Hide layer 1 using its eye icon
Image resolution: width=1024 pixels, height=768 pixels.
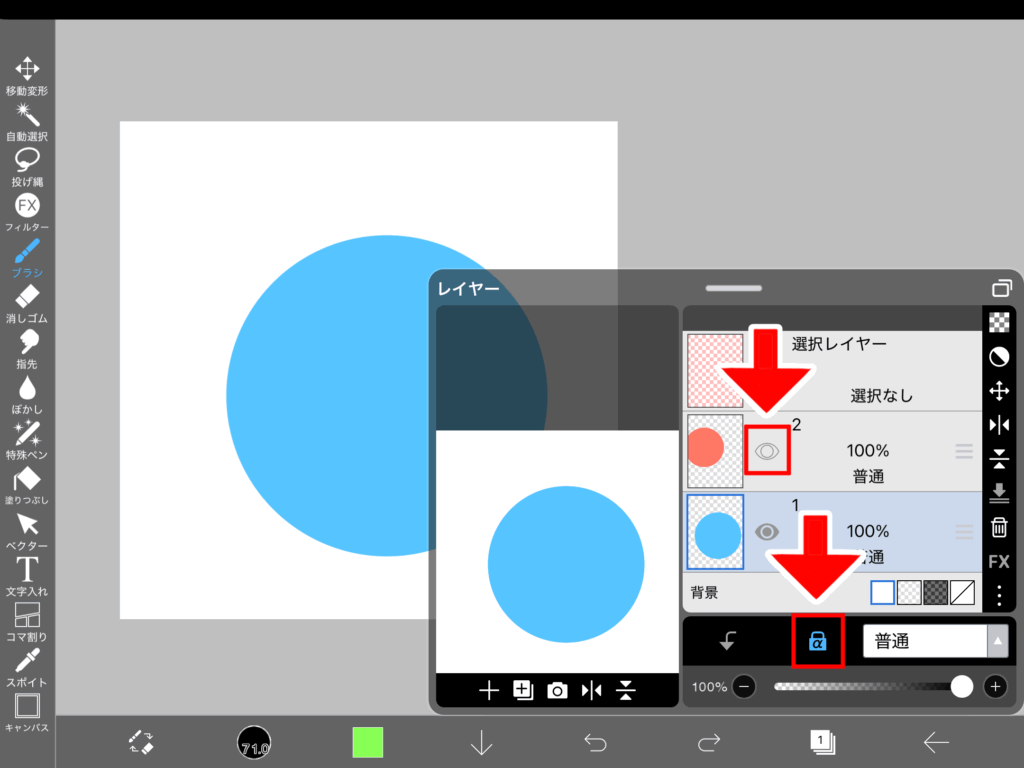[767, 531]
